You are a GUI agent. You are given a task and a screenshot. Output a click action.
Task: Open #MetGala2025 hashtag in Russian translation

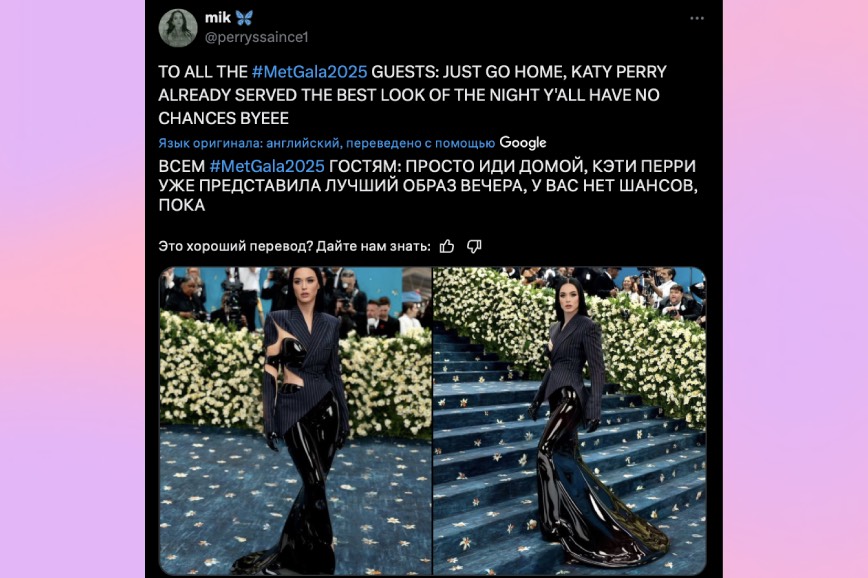(x=267, y=166)
